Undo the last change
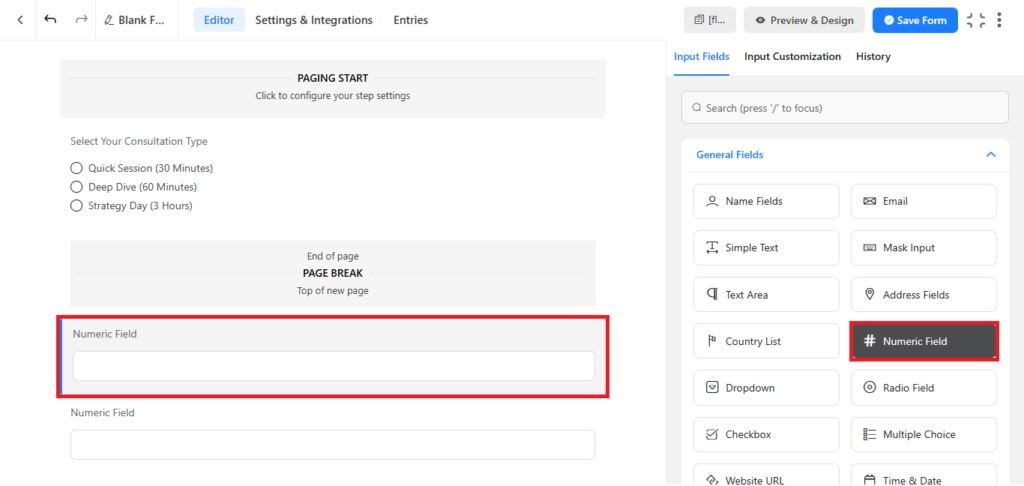The height and width of the screenshot is (486, 1024). 50,20
